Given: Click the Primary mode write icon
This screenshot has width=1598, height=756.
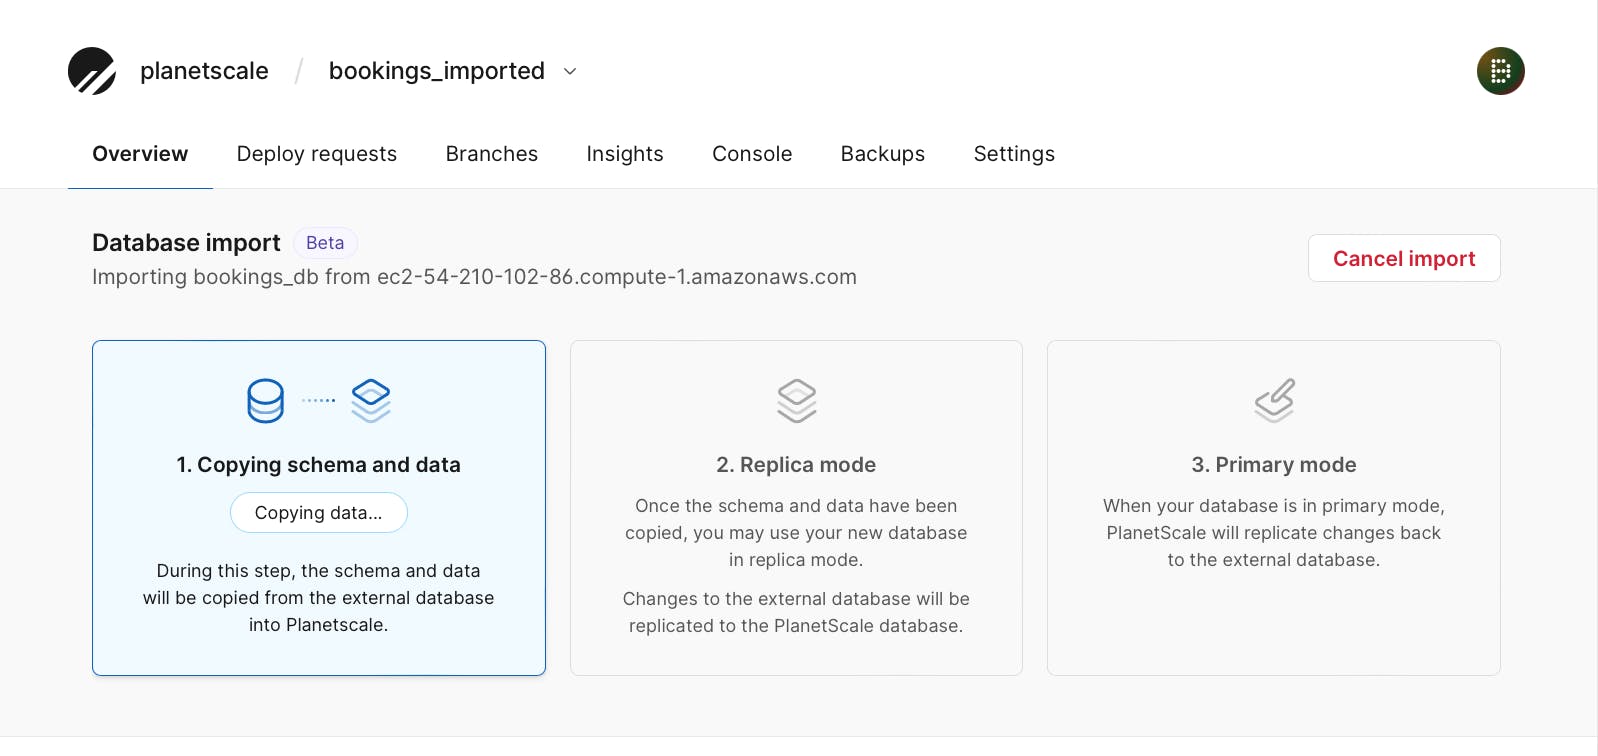Looking at the screenshot, I should click(1274, 401).
